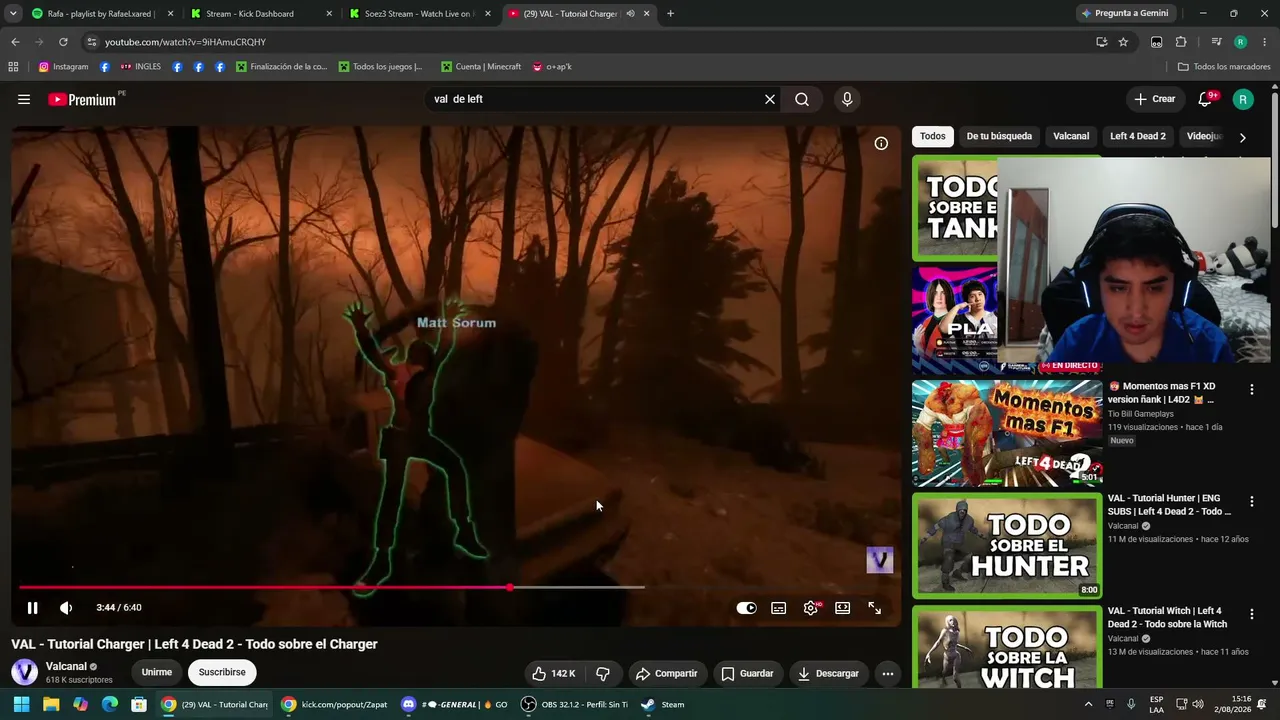1280x720 pixels.
Task: Open more actions below the video
Action: coord(887,673)
